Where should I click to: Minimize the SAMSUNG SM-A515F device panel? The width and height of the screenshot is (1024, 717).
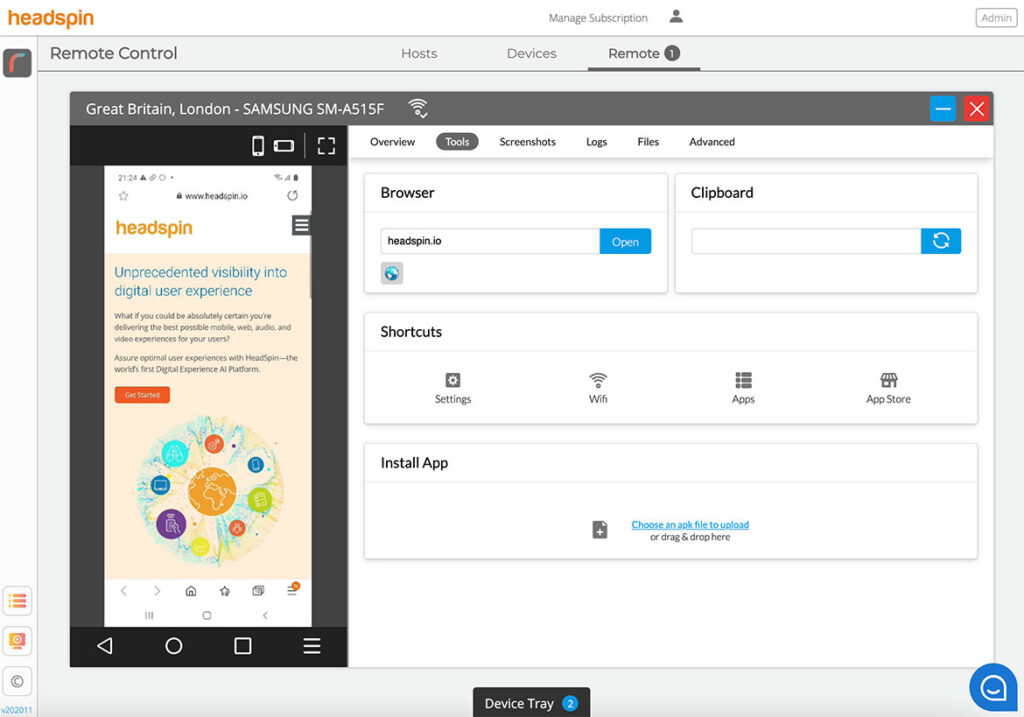pyautogui.click(x=942, y=108)
